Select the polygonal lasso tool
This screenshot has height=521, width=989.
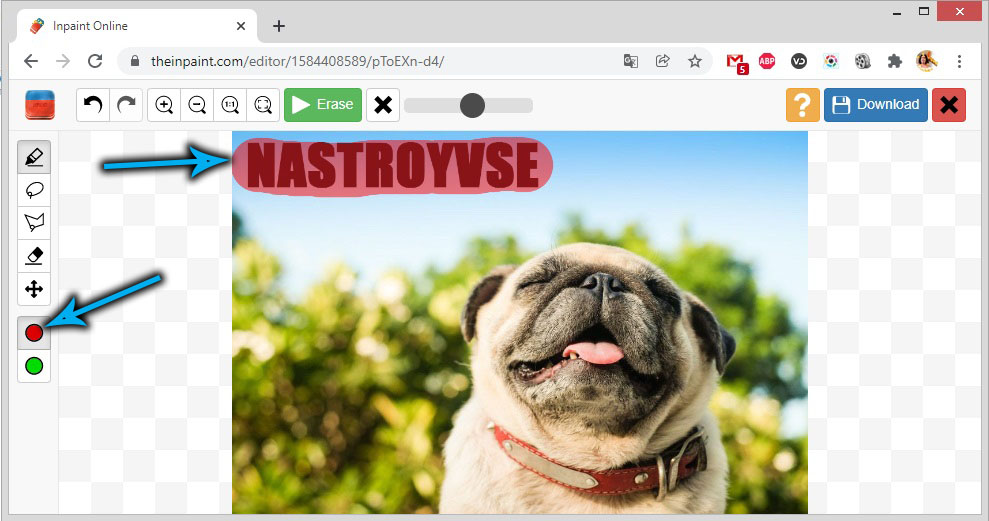(x=34, y=223)
